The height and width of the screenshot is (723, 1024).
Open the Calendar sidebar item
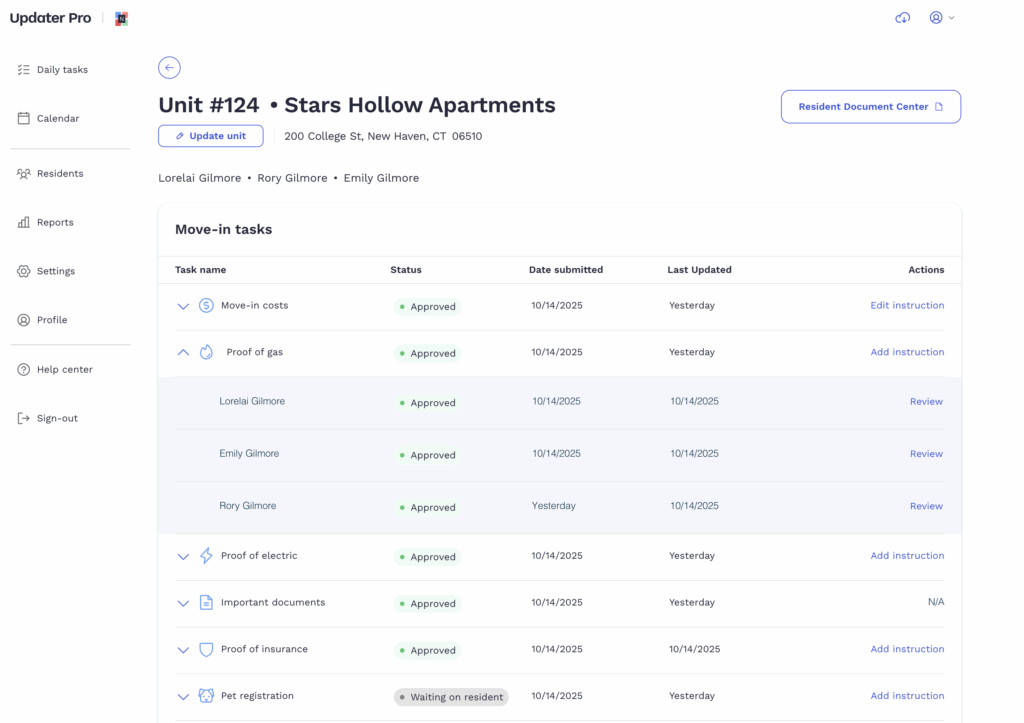coord(57,119)
